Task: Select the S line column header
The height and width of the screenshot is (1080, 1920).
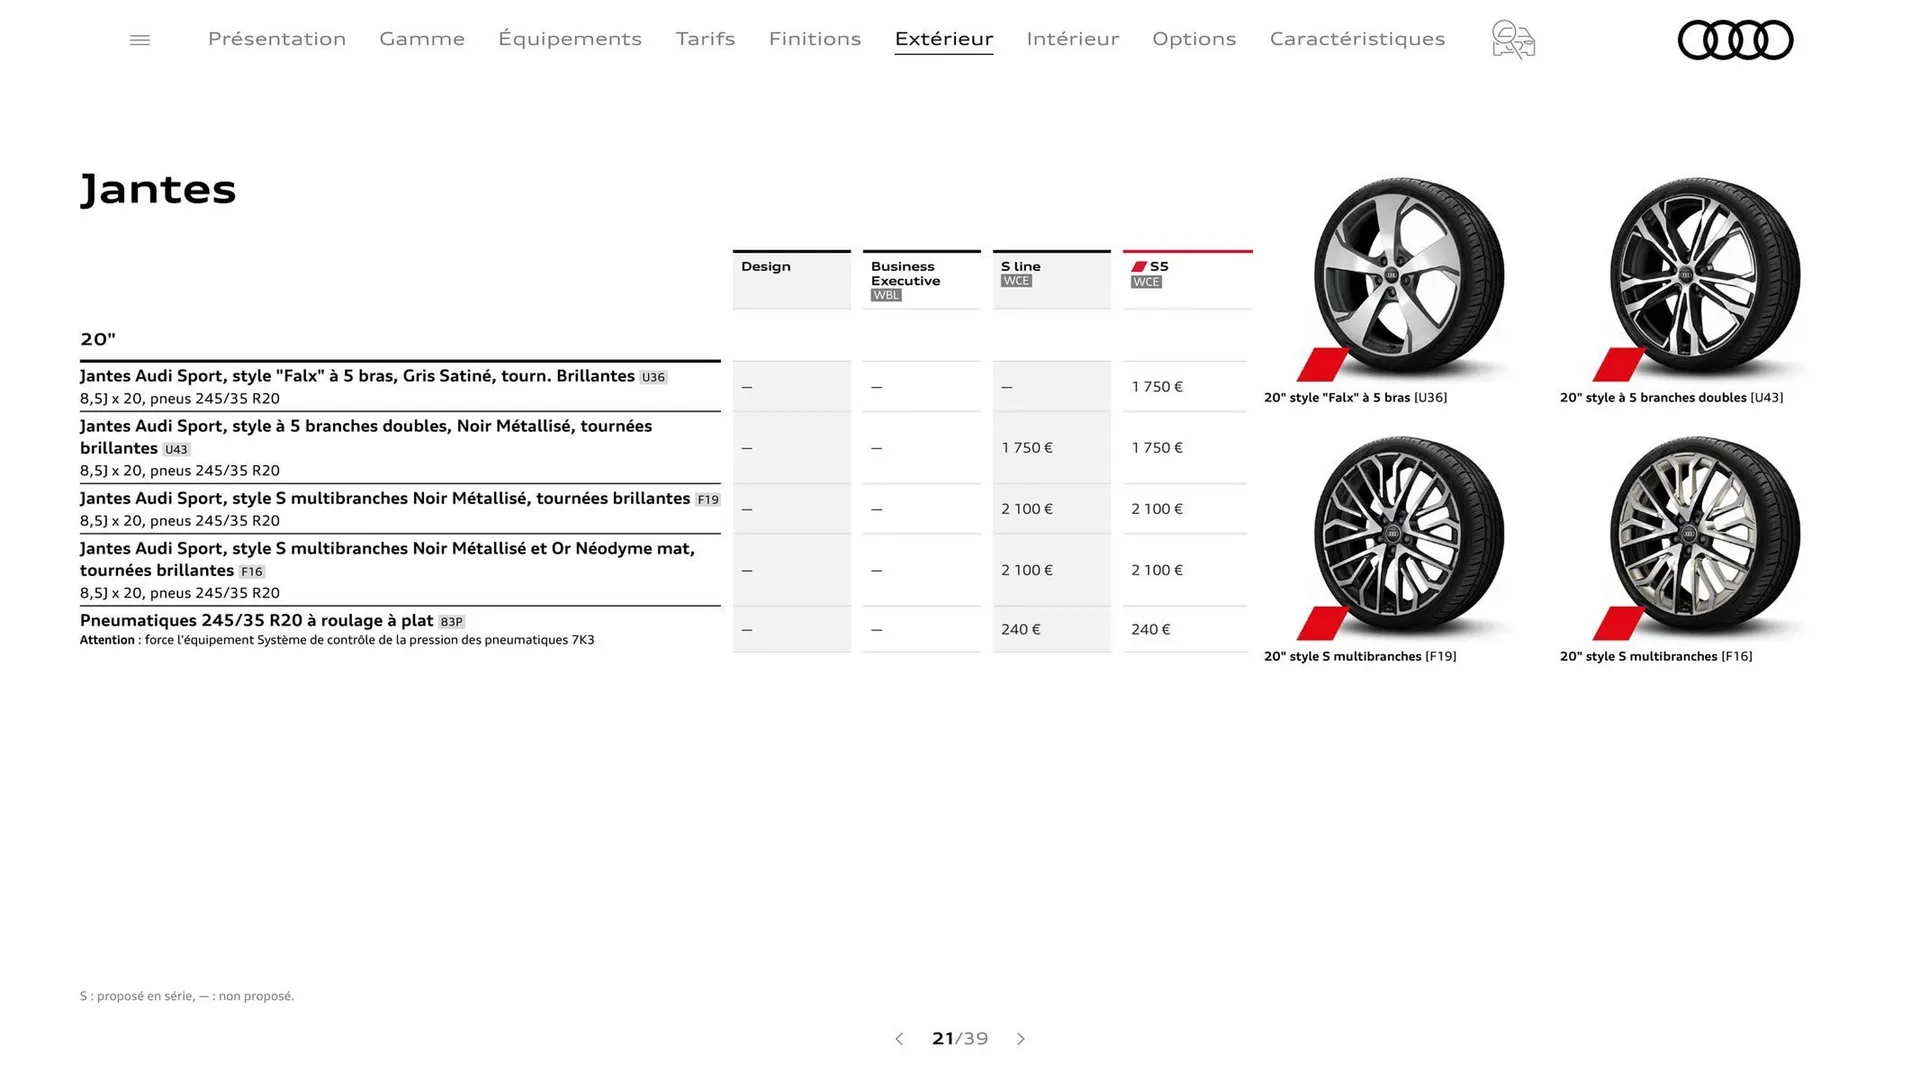Action: click(x=1019, y=266)
